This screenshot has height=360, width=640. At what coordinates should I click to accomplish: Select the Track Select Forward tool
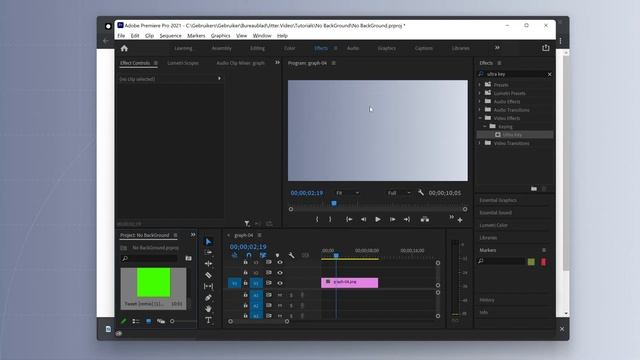[x=208, y=253]
